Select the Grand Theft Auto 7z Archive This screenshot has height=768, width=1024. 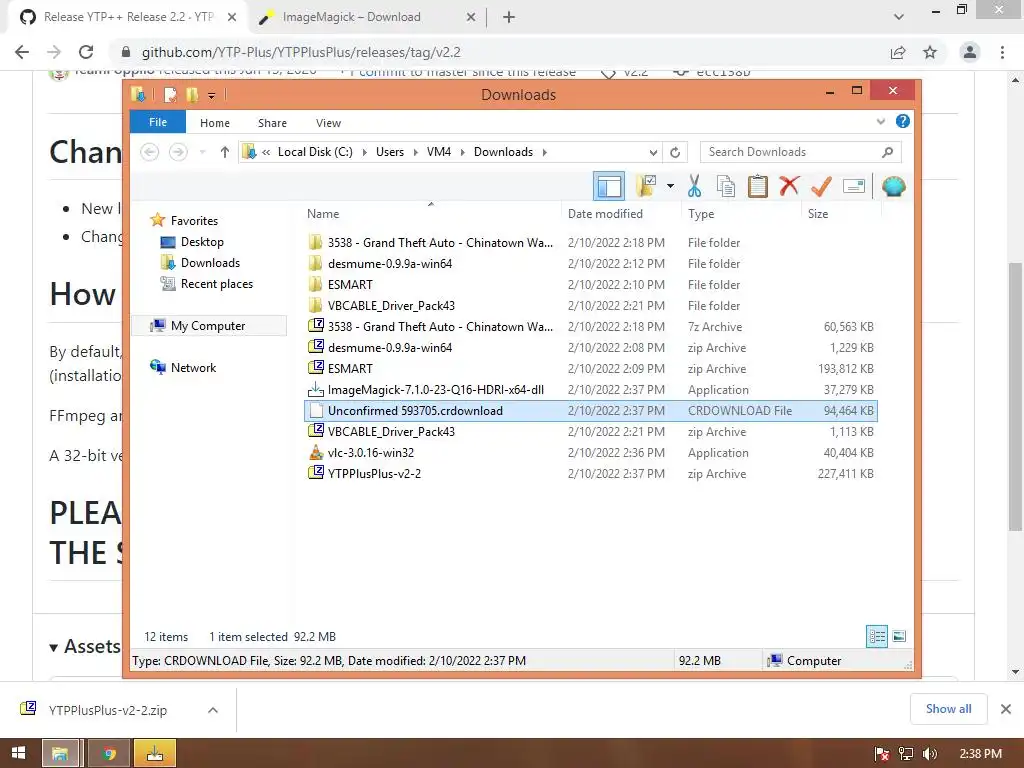(x=590, y=327)
